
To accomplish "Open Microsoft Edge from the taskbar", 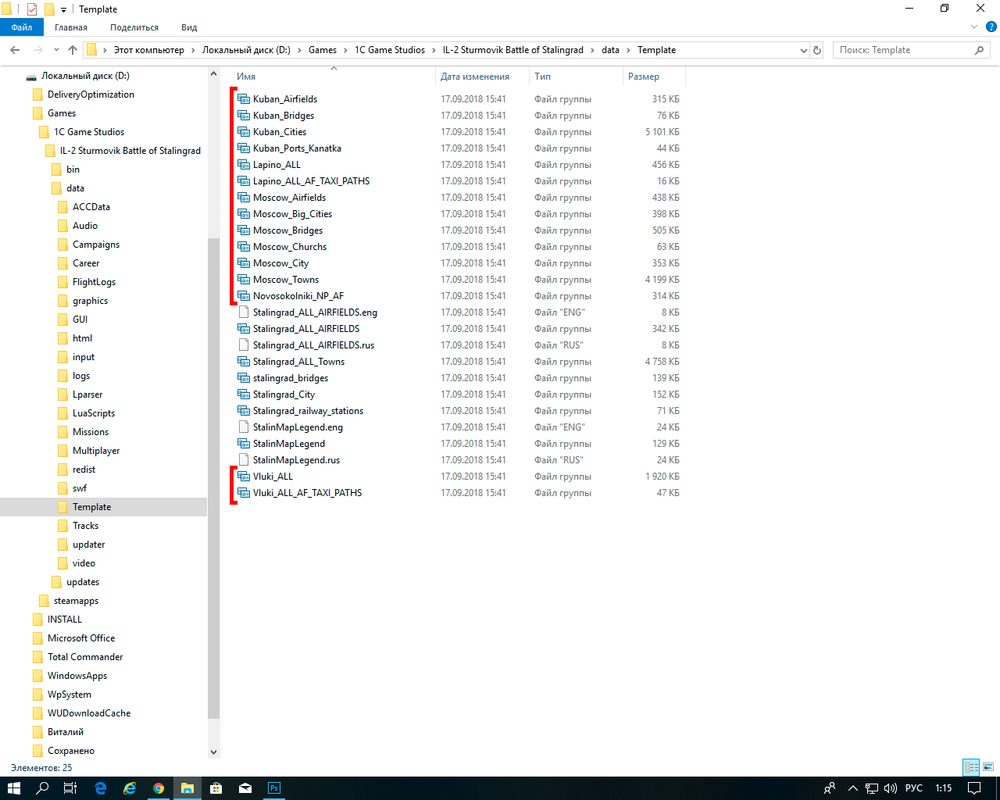I will click(x=100, y=788).
